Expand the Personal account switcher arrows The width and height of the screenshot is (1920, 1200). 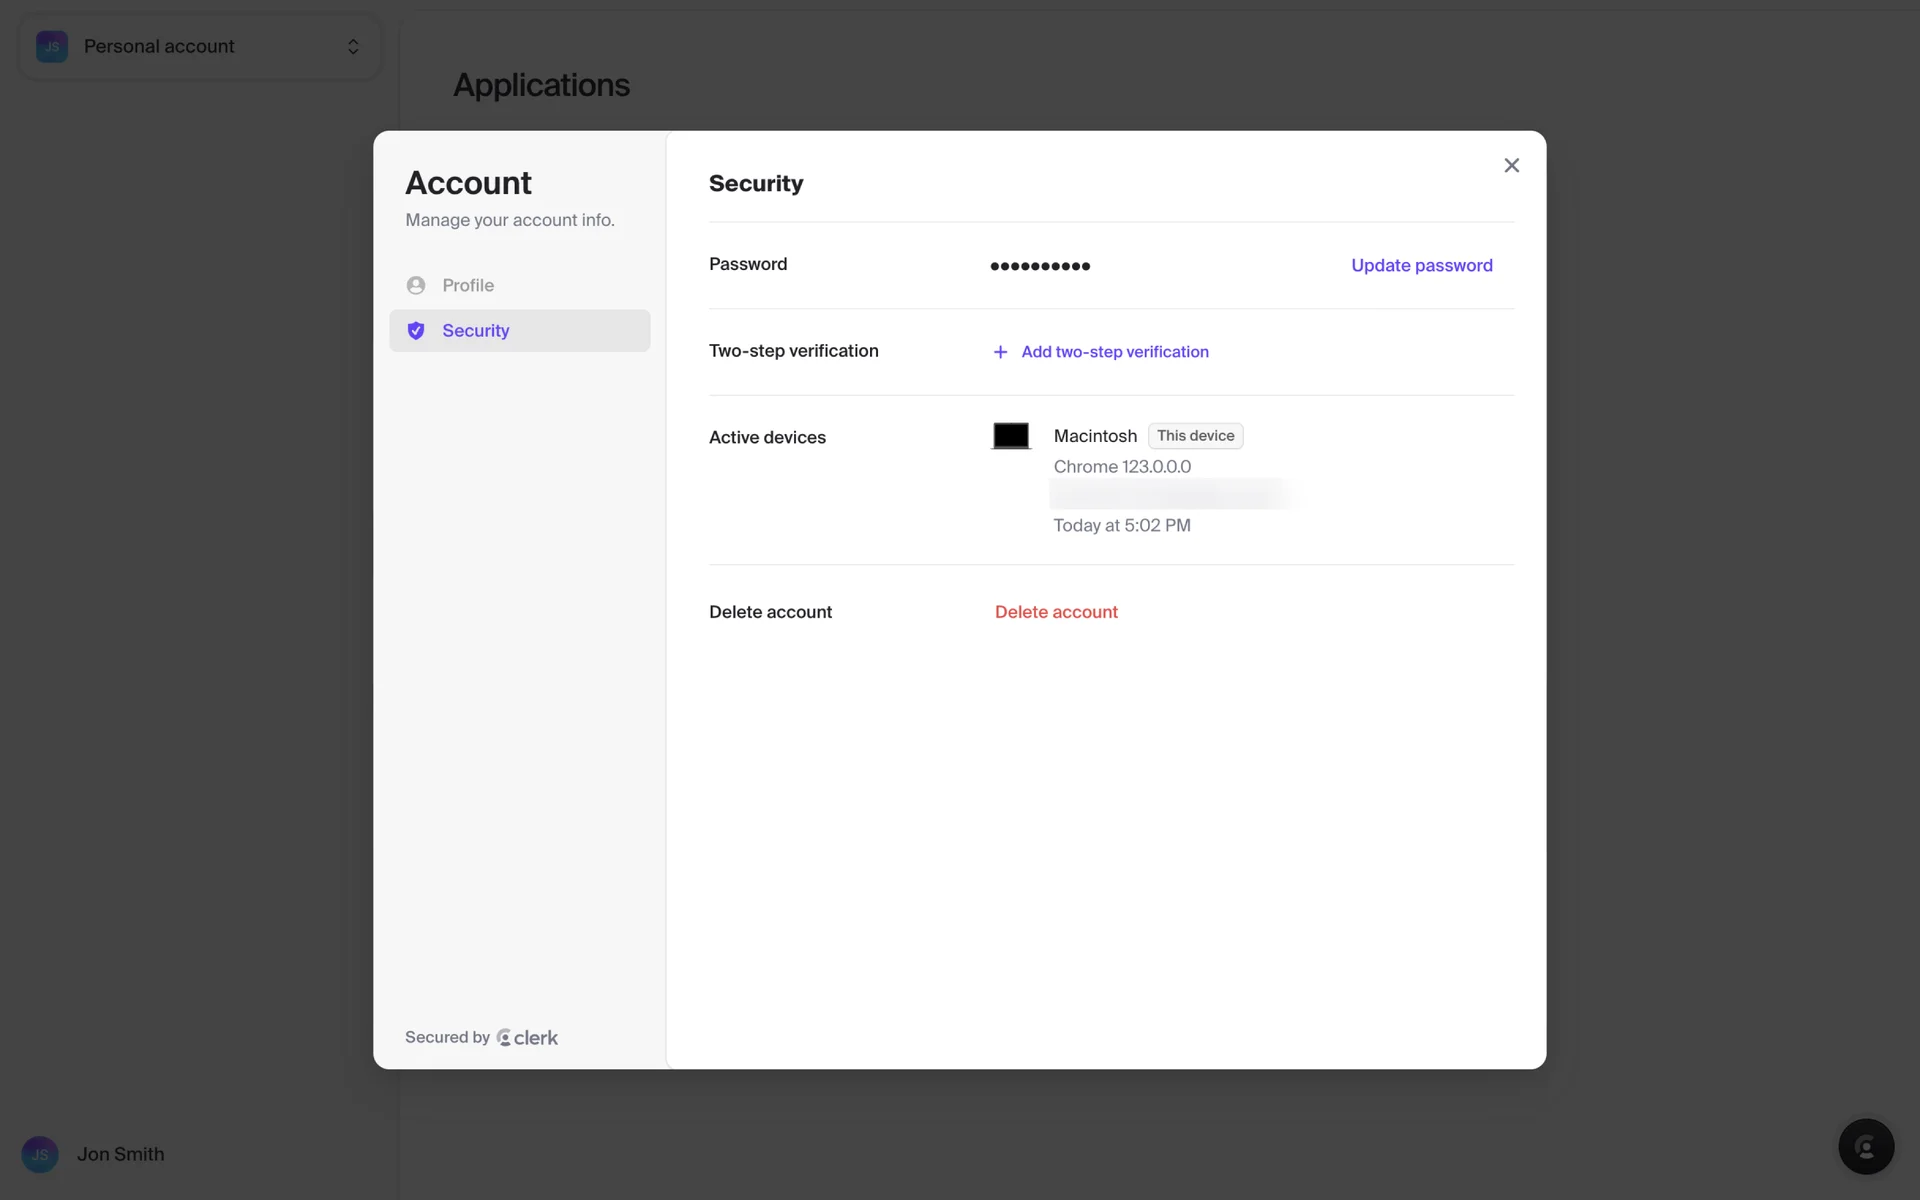coord(353,46)
